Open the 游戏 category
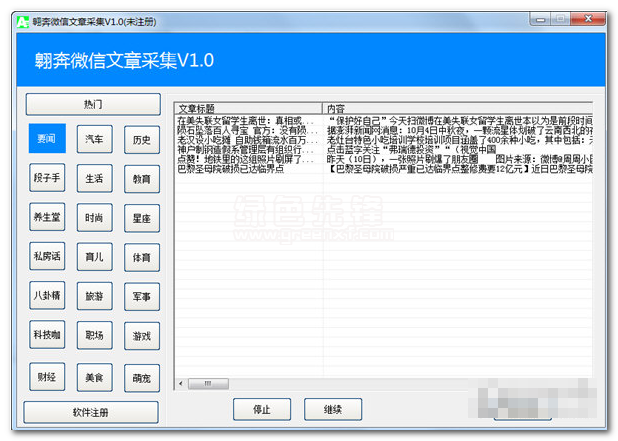The image size is (618, 441). coord(142,336)
